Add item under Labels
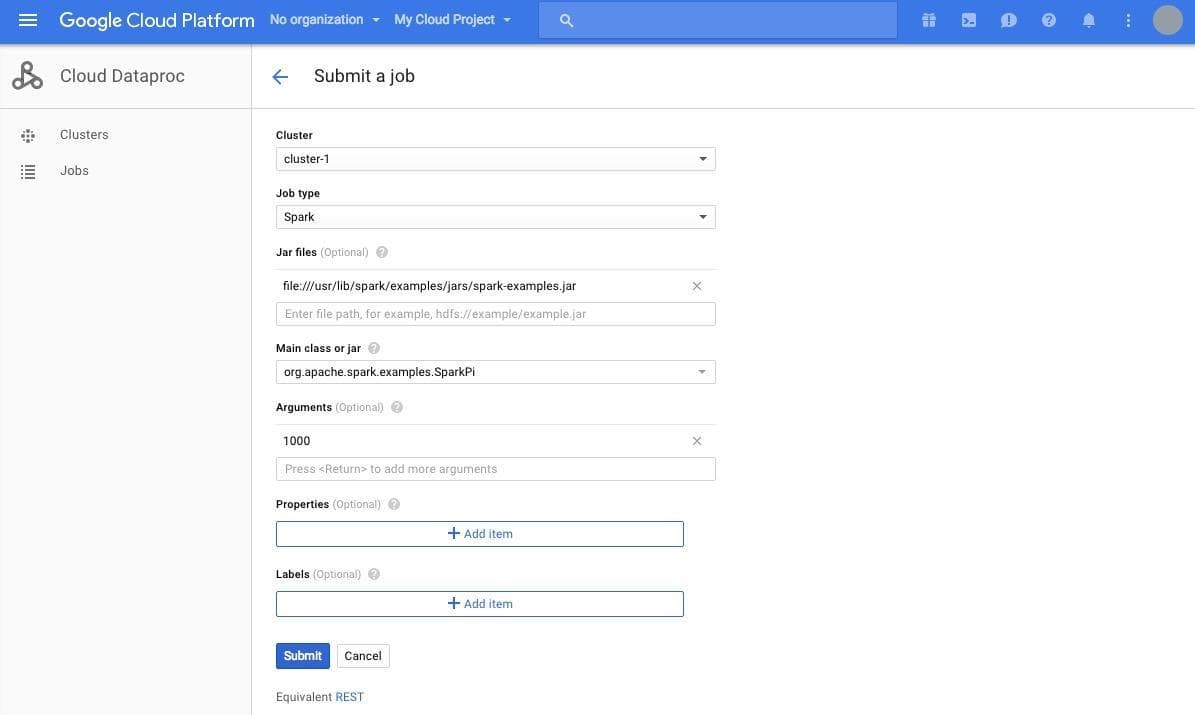 pos(479,604)
